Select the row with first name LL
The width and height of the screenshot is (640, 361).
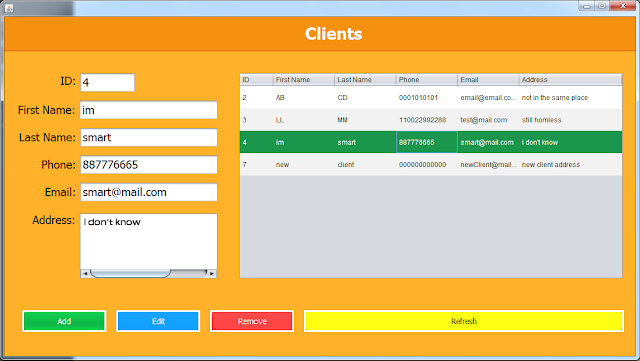click(x=431, y=120)
